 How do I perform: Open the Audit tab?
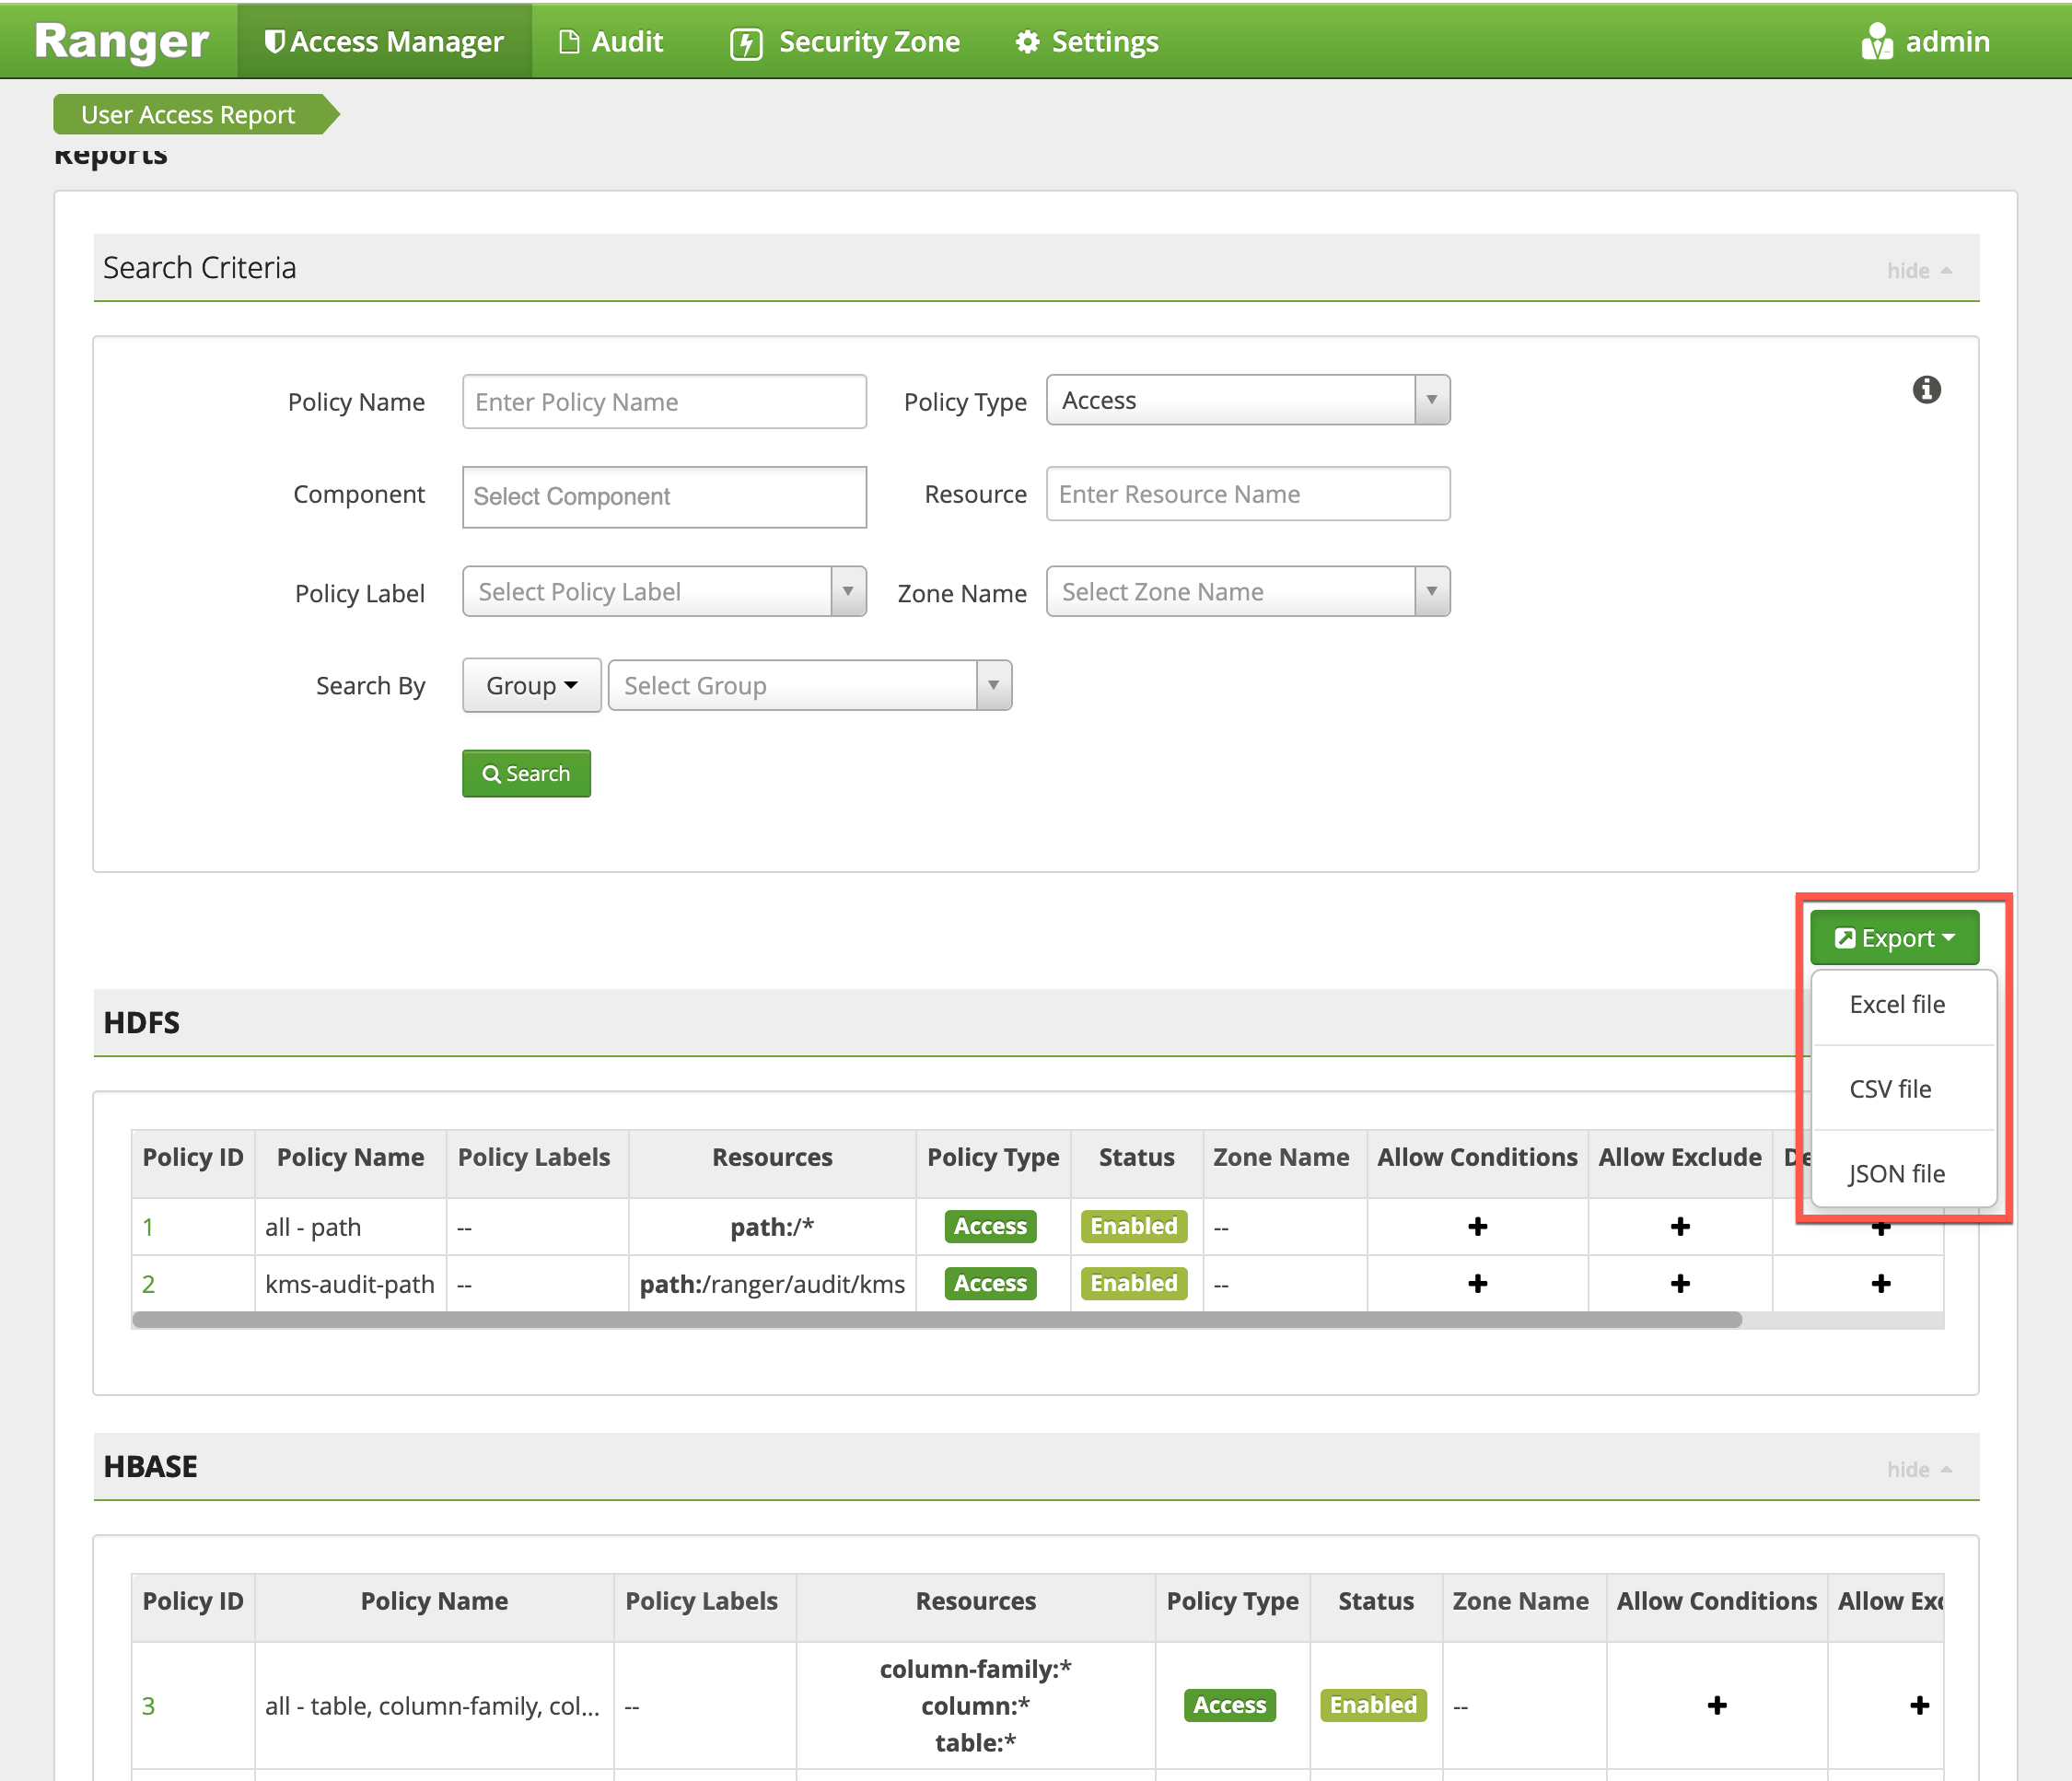[x=611, y=42]
